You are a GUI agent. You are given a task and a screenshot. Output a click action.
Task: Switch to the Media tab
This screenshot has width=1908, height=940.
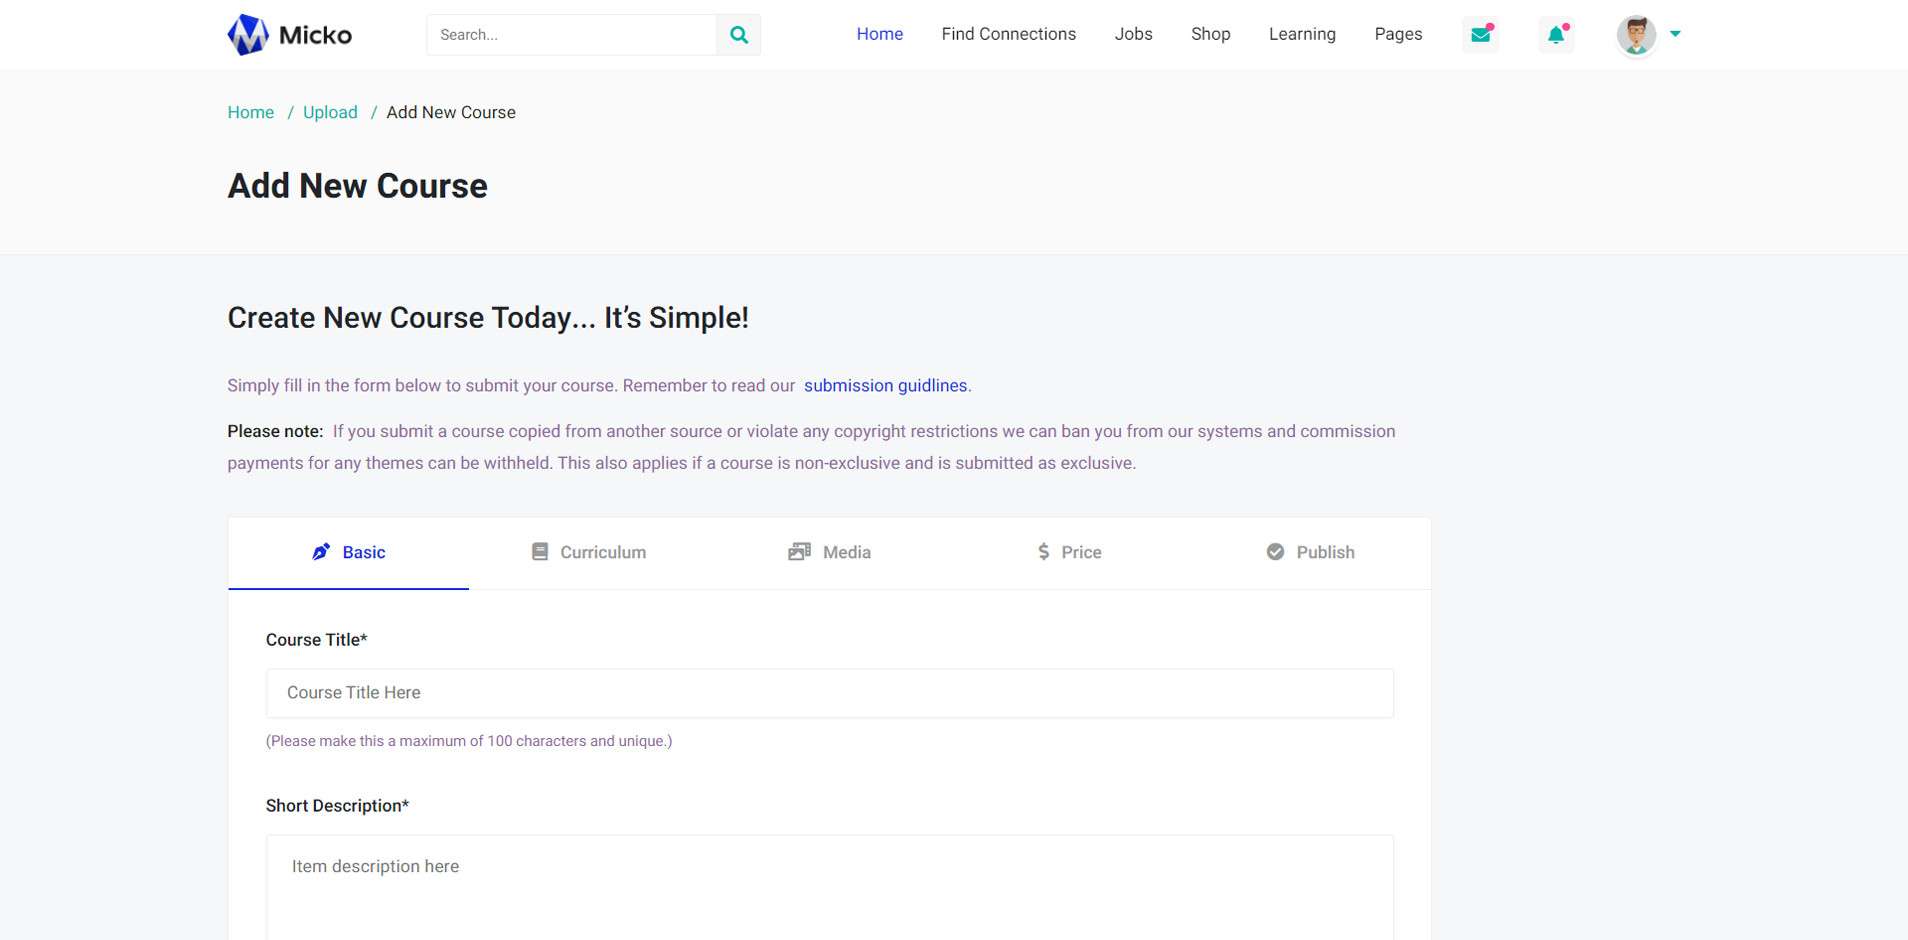coord(829,552)
